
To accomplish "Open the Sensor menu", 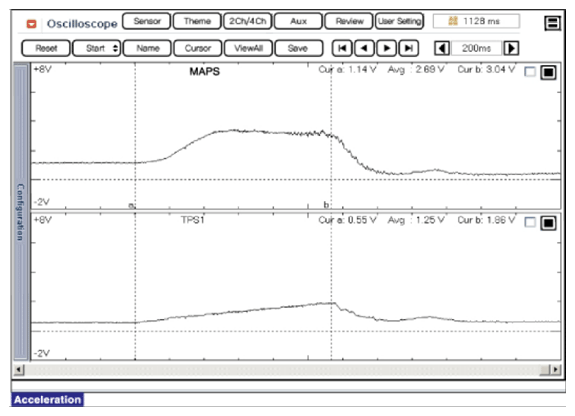I will coord(147,21).
